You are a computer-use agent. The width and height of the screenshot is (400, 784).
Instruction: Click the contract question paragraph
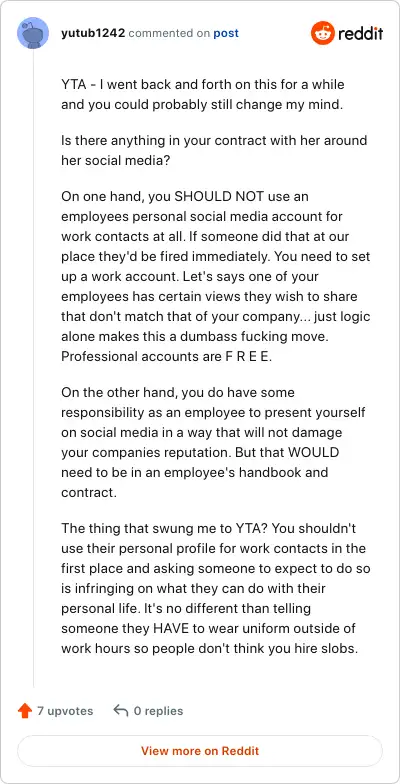pos(214,150)
